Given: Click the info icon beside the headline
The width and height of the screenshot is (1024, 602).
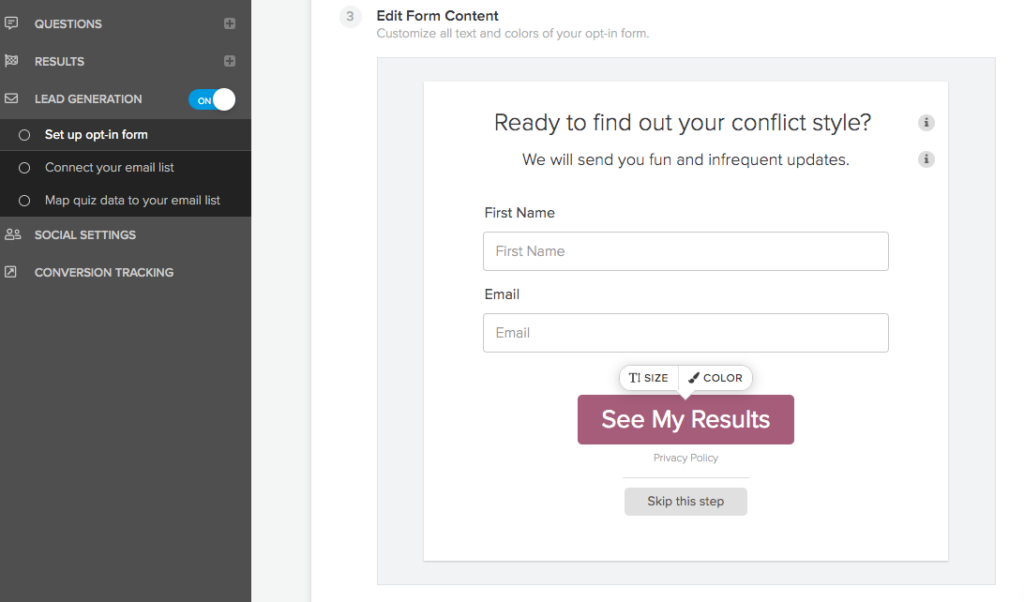Looking at the screenshot, I should tap(925, 123).
